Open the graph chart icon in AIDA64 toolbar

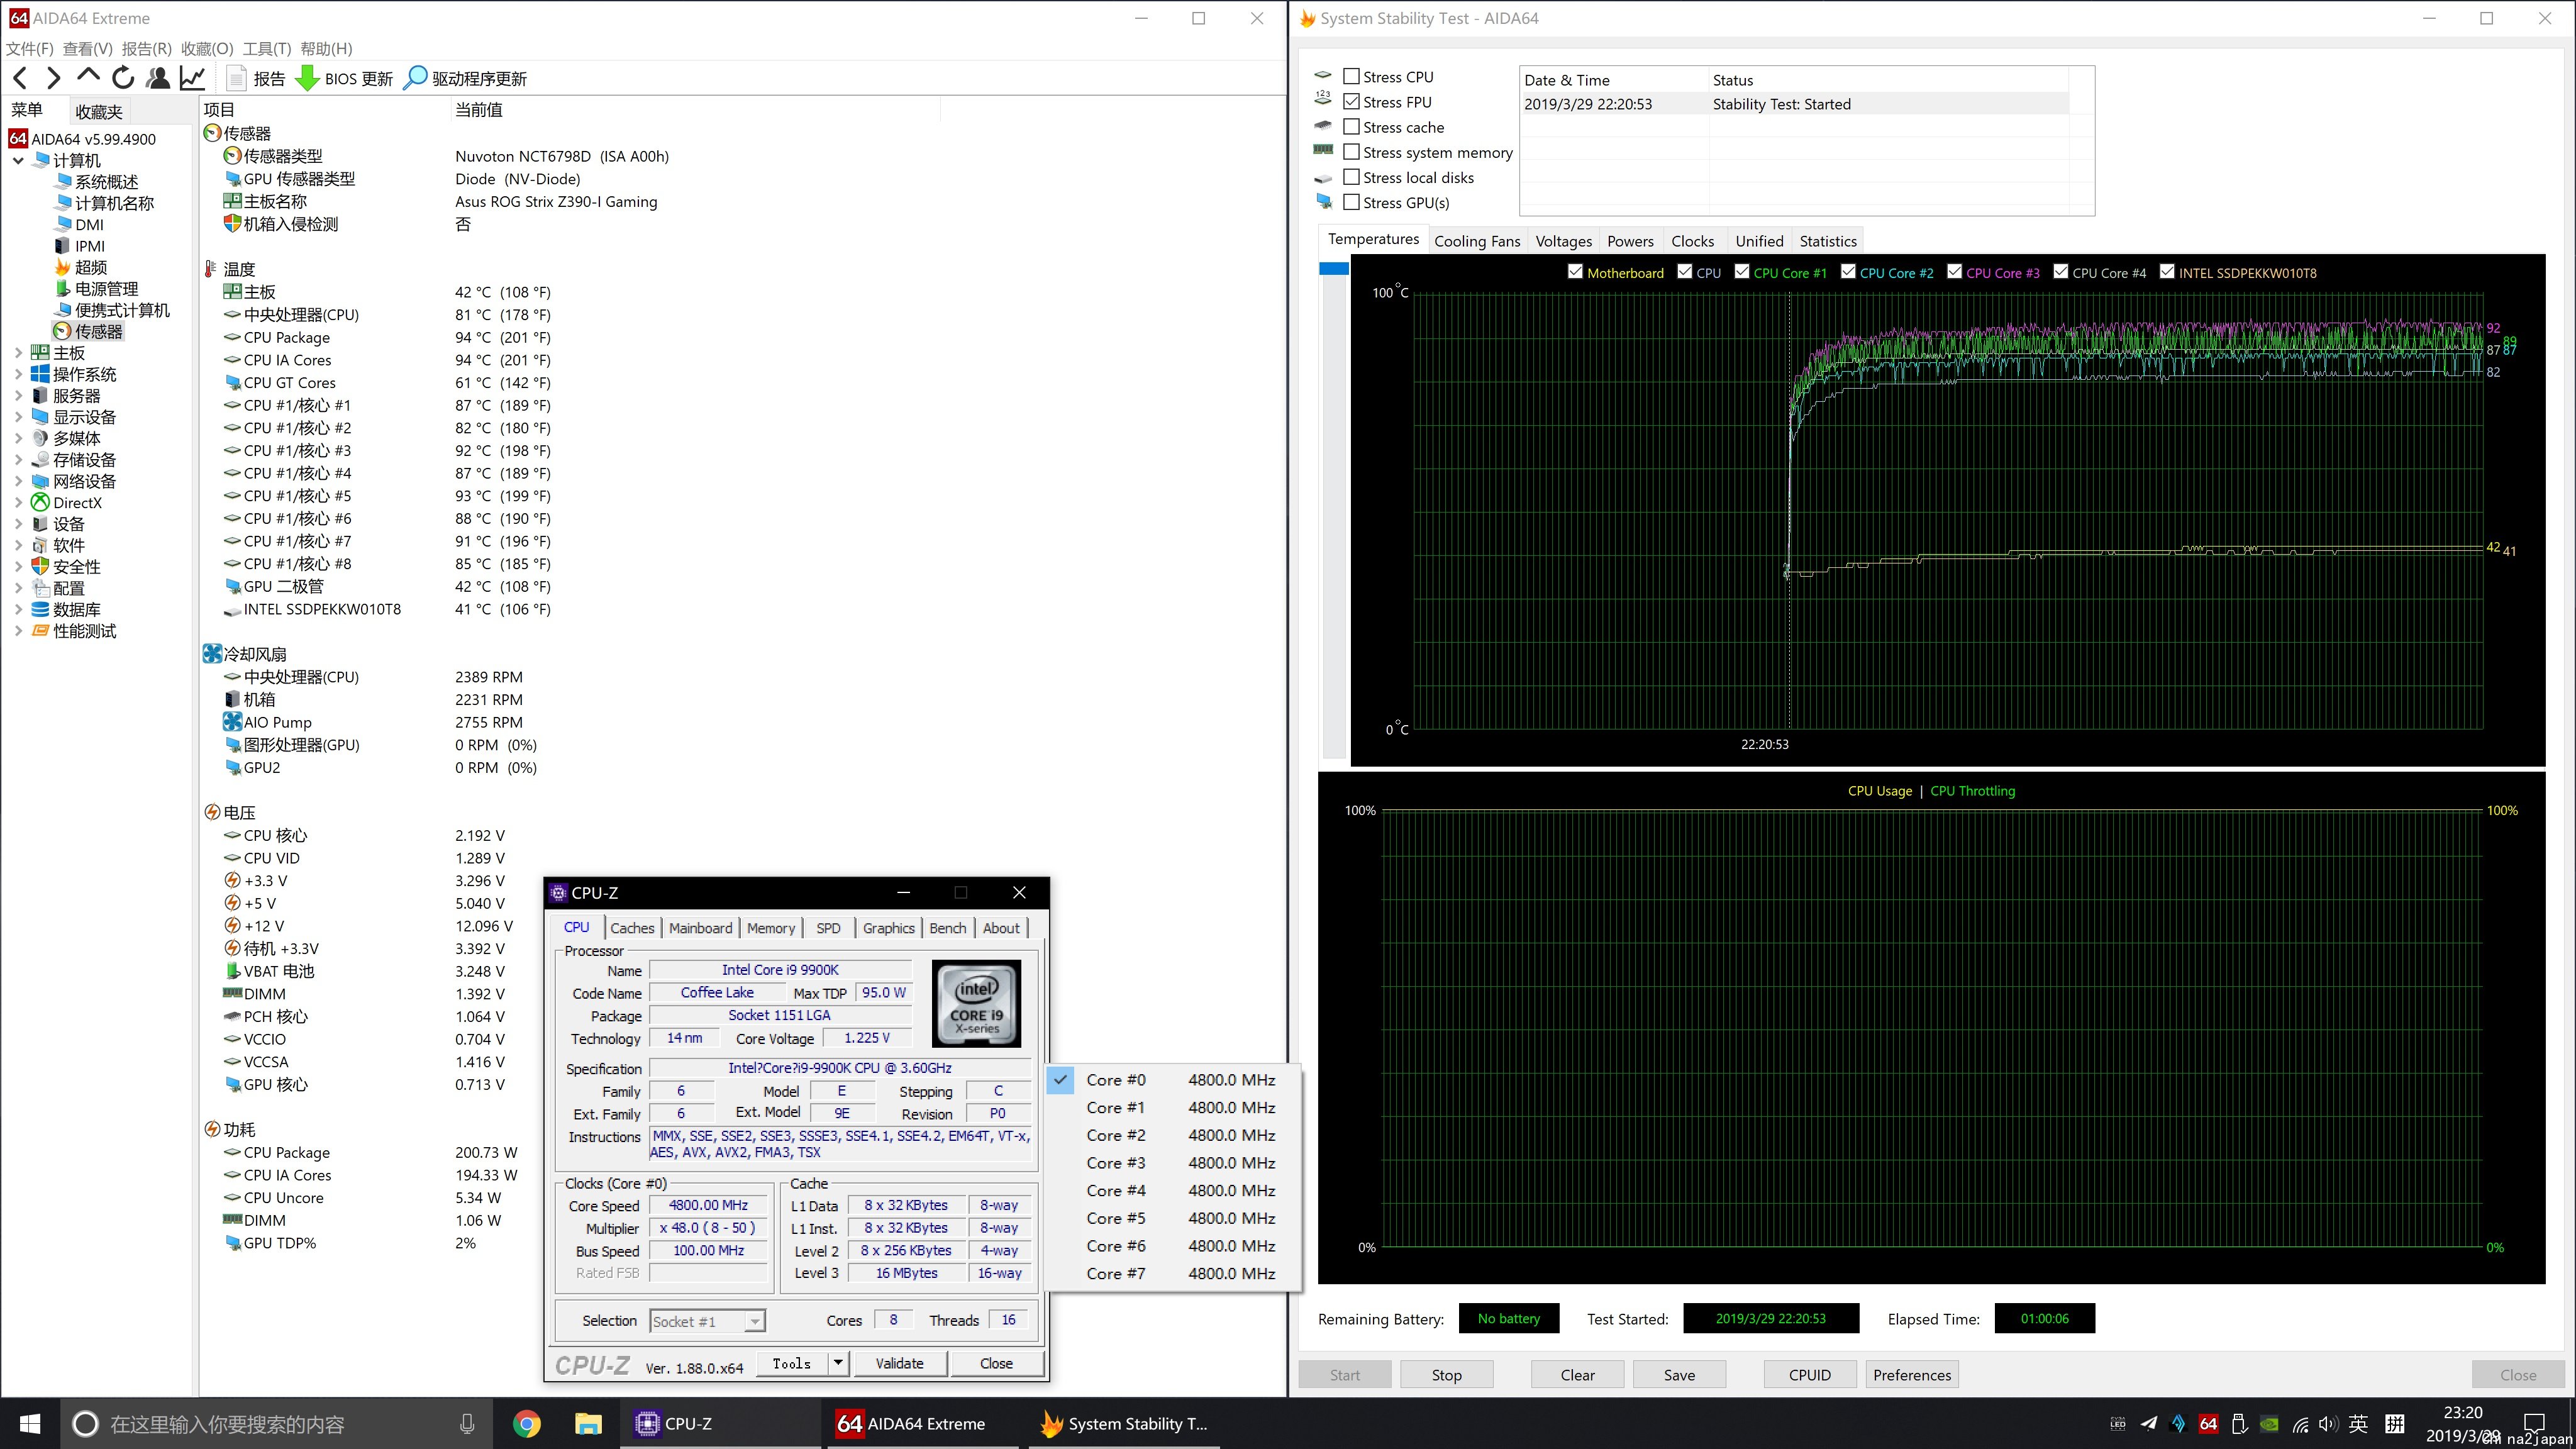[192, 78]
